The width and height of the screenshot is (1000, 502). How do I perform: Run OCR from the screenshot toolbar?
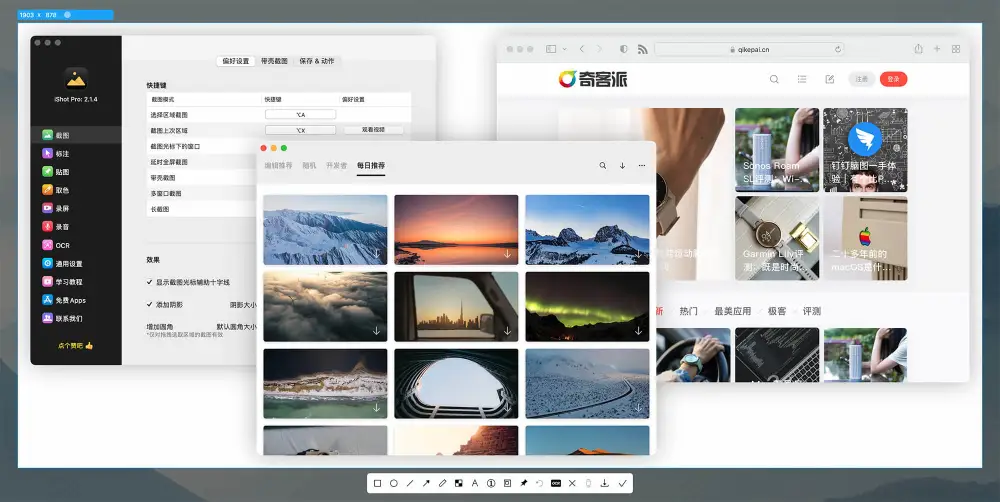point(556,484)
